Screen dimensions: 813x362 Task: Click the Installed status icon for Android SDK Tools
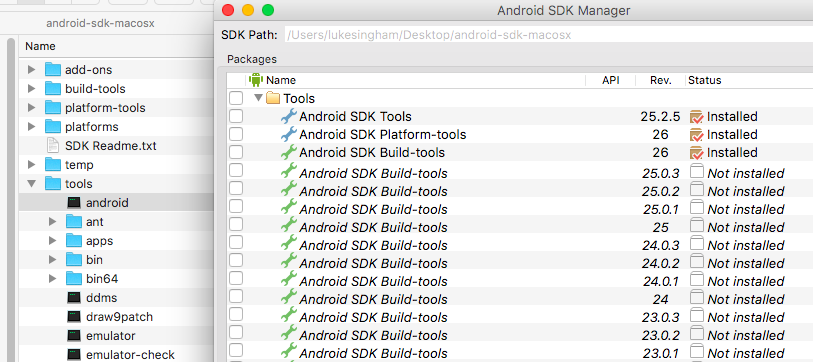696,117
